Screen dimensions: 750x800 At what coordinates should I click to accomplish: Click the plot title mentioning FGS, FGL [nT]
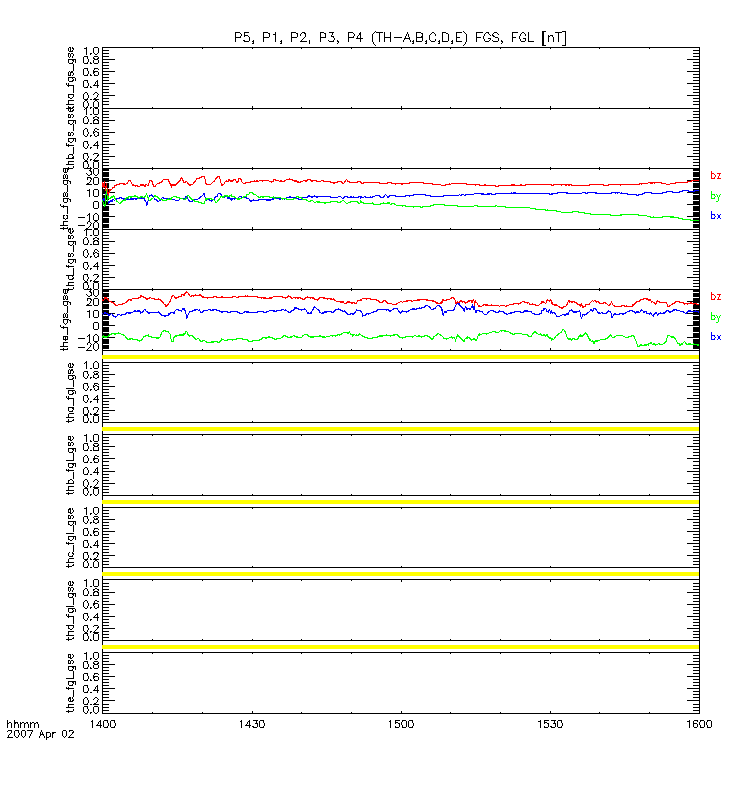[400, 38]
